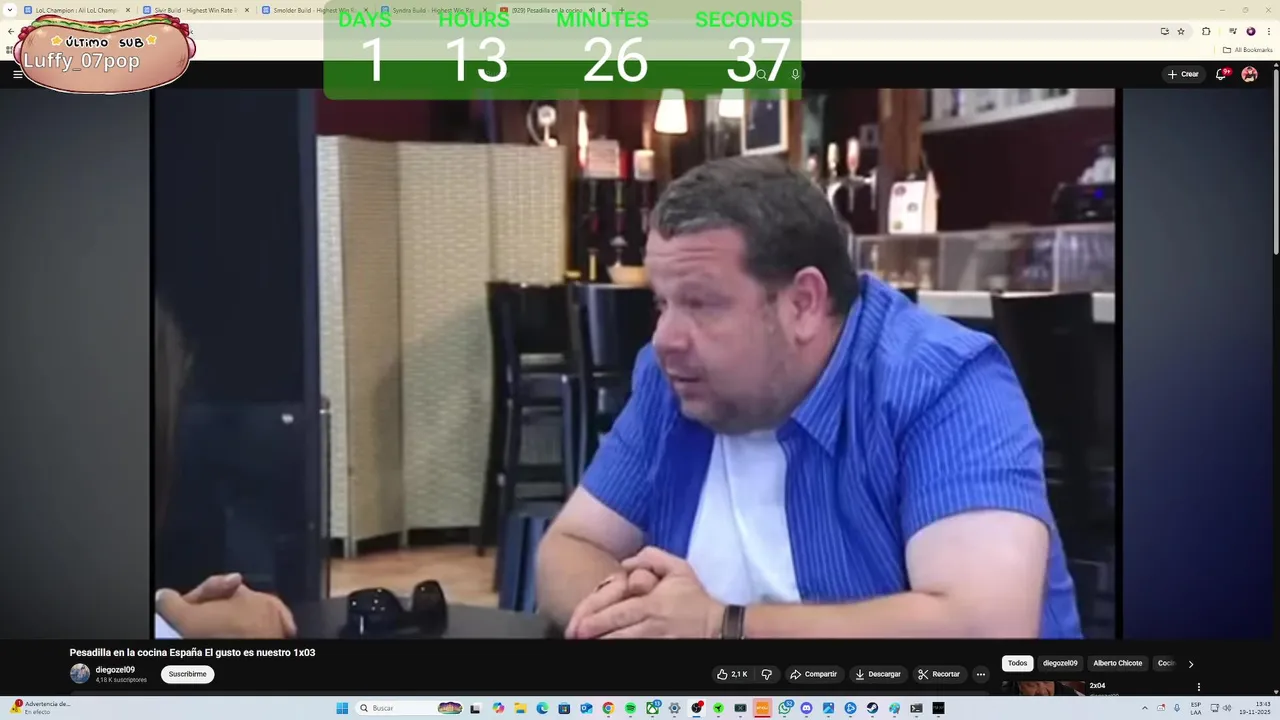Screen dimensions: 1280x720
Task: Open WhatsApp on taskbar
Action: click(x=784, y=708)
